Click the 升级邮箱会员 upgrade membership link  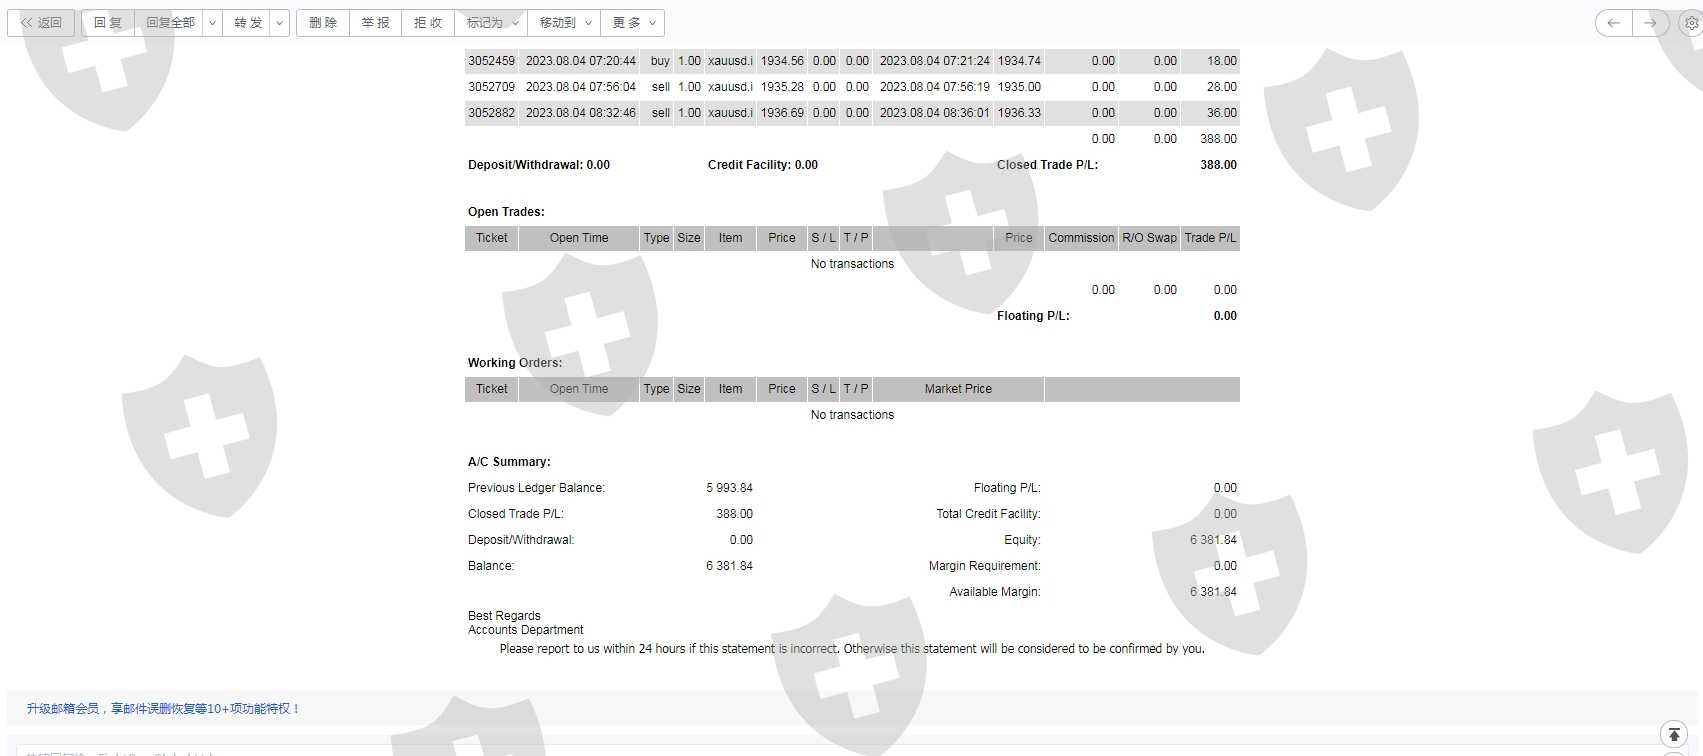[x=163, y=709]
